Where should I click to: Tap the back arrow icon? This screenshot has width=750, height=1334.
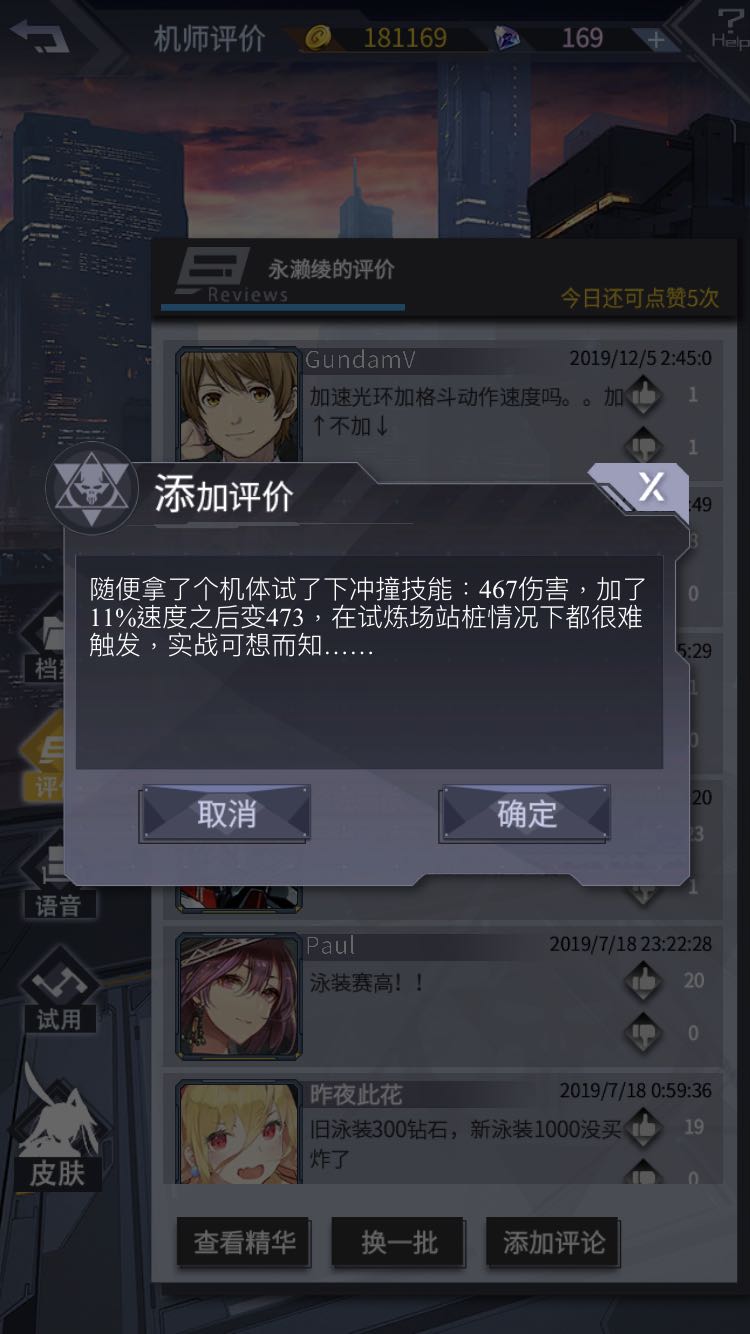coord(40,37)
